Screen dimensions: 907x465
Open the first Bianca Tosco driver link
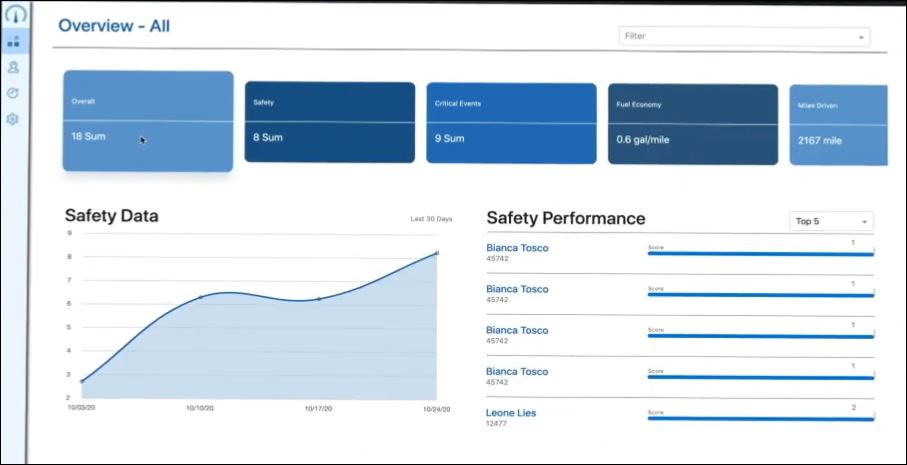[517, 248]
